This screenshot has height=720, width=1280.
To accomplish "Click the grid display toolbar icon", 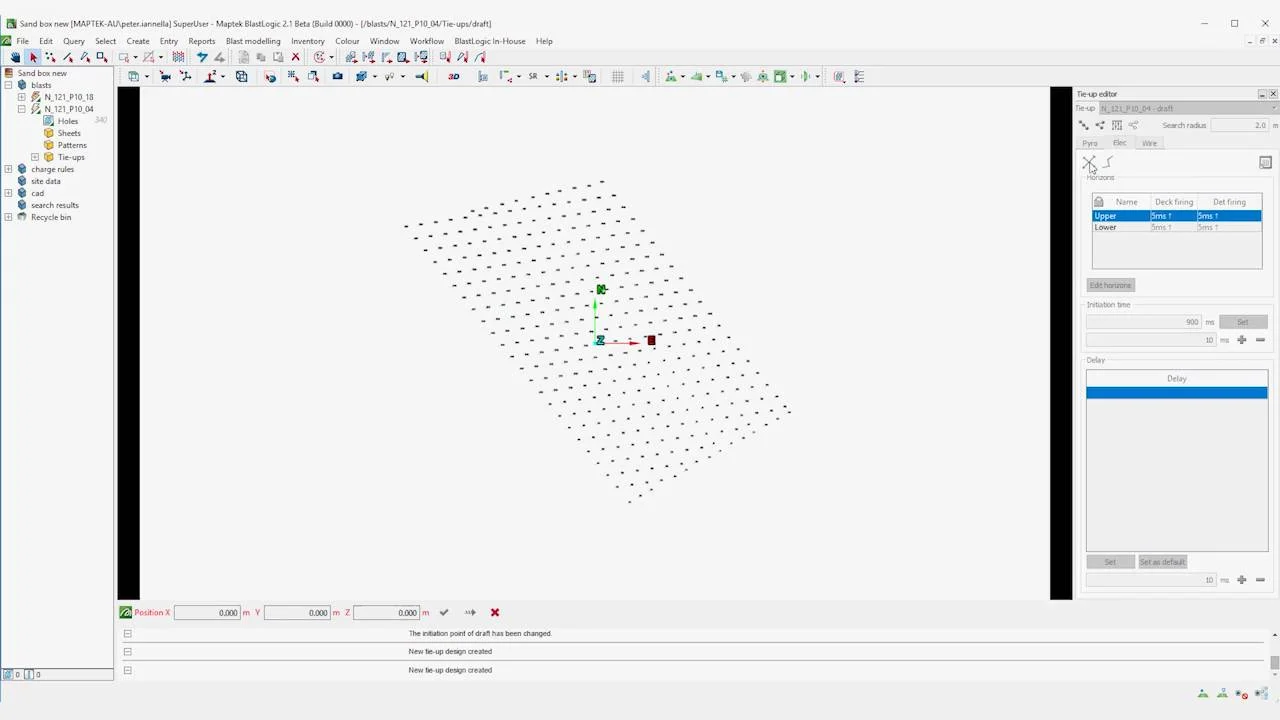I will tap(617, 76).
